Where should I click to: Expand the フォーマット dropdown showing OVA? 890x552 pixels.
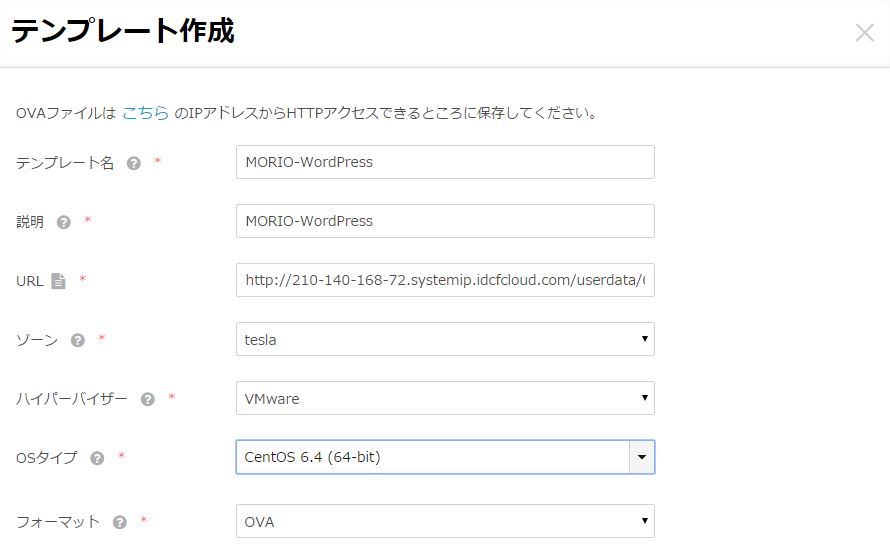click(445, 521)
